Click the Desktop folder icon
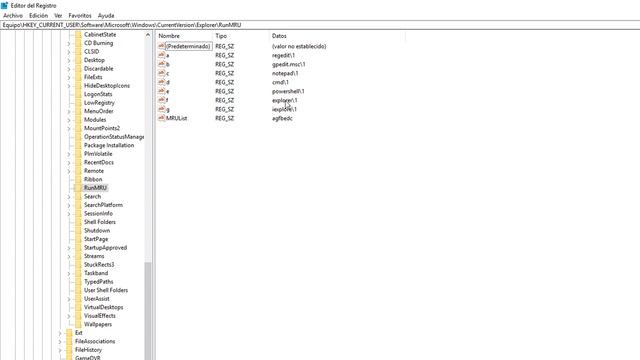 pos(78,60)
